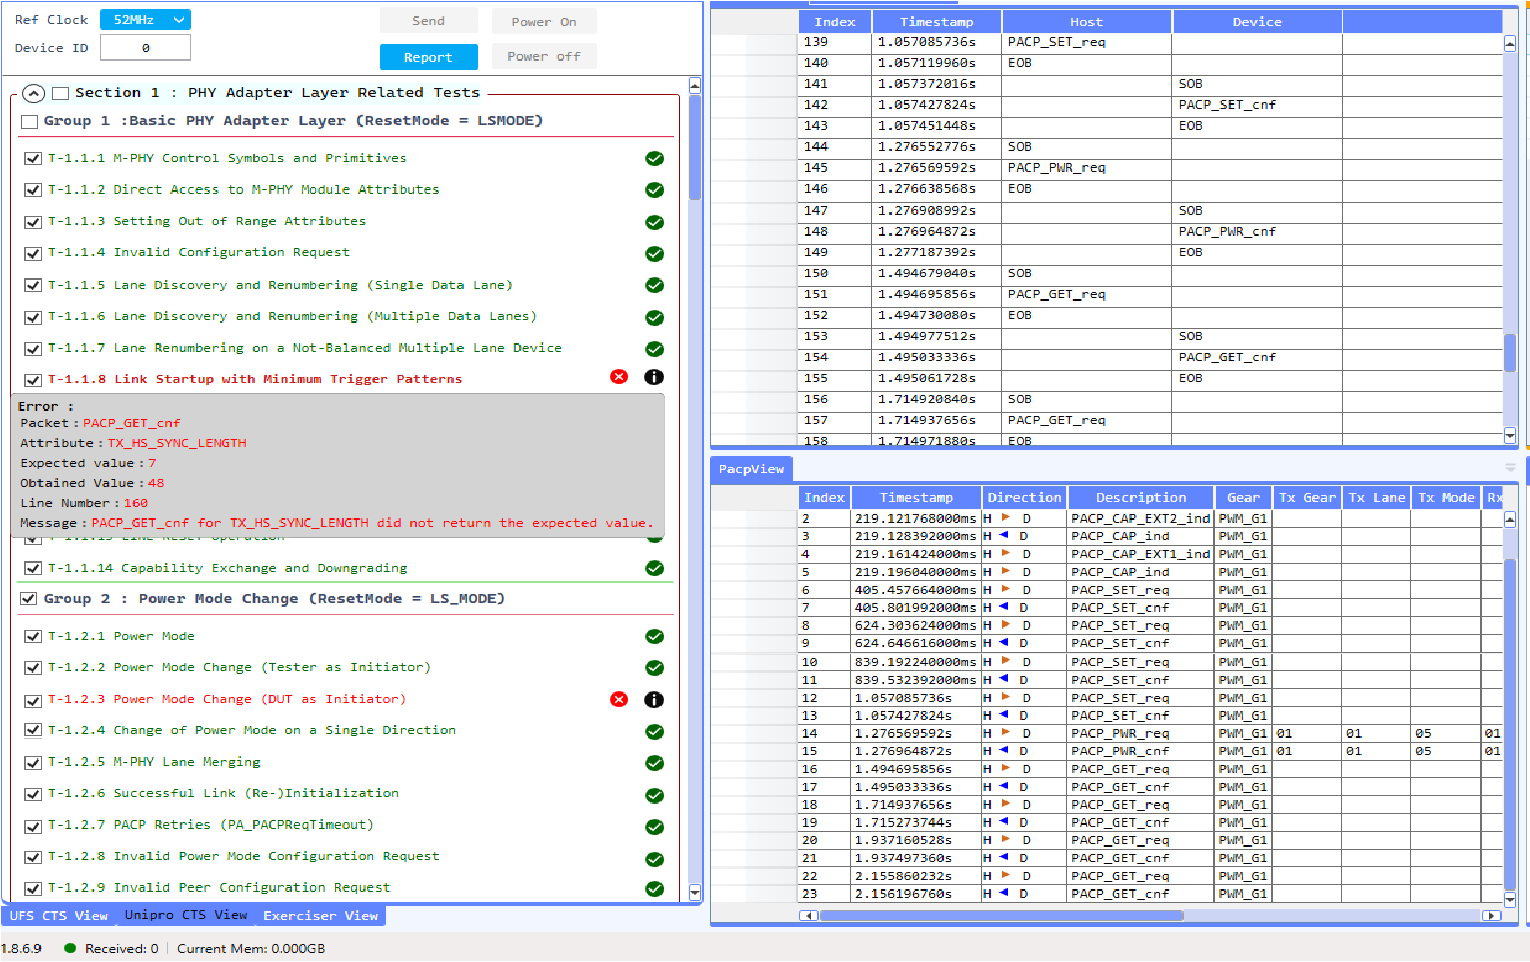This screenshot has height=962, width=1530.
Task: Click the red fail icon for T-1.2.3
Action: (x=619, y=699)
